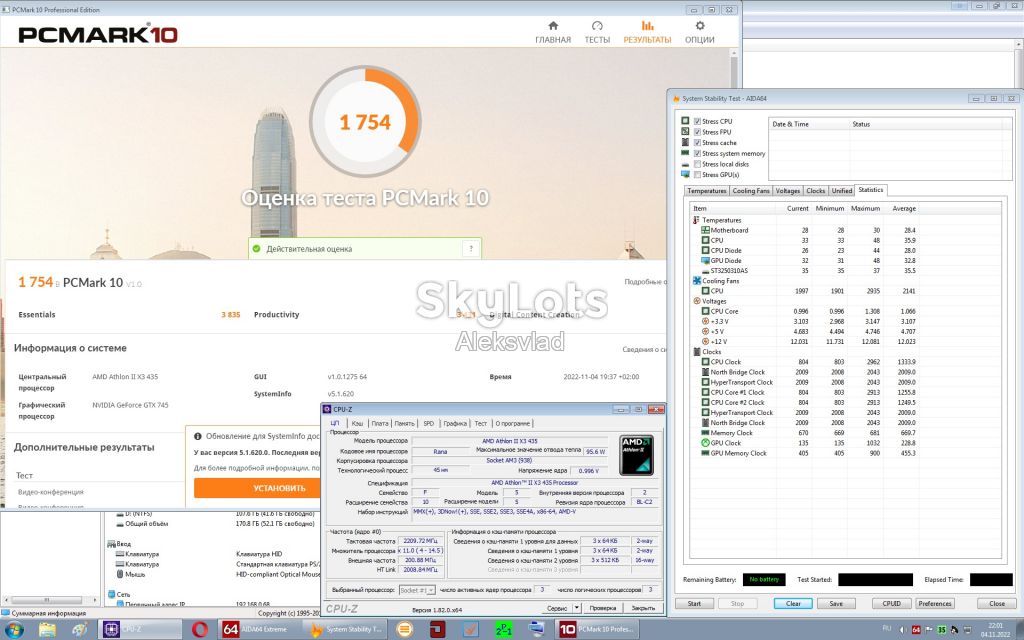Click the Clear button in AIDA64
The height and width of the screenshot is (640, 1024).
point(793,603)
